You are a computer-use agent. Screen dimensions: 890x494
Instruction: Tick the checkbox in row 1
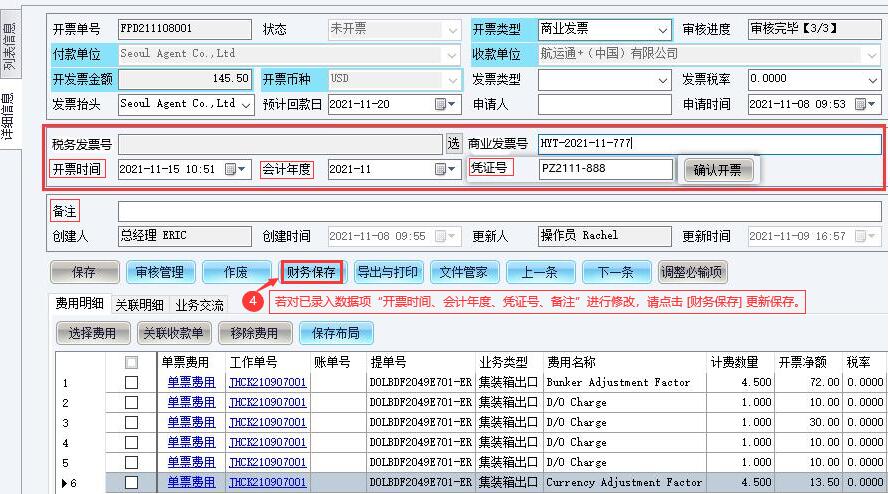point(131,382)
